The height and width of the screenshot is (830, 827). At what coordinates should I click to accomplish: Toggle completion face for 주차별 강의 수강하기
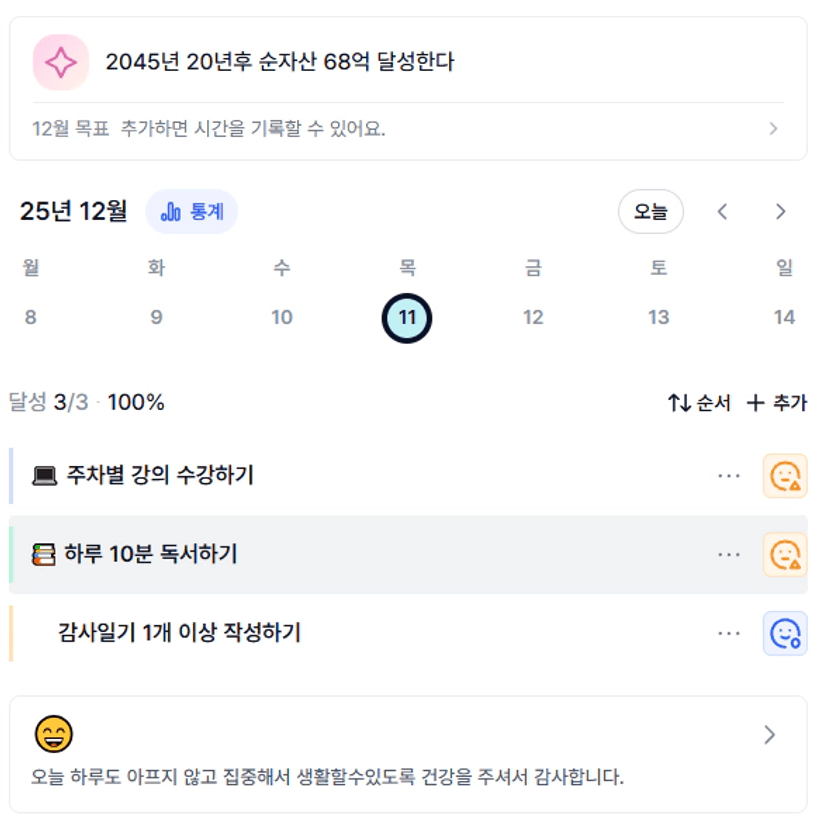point(785,475)
